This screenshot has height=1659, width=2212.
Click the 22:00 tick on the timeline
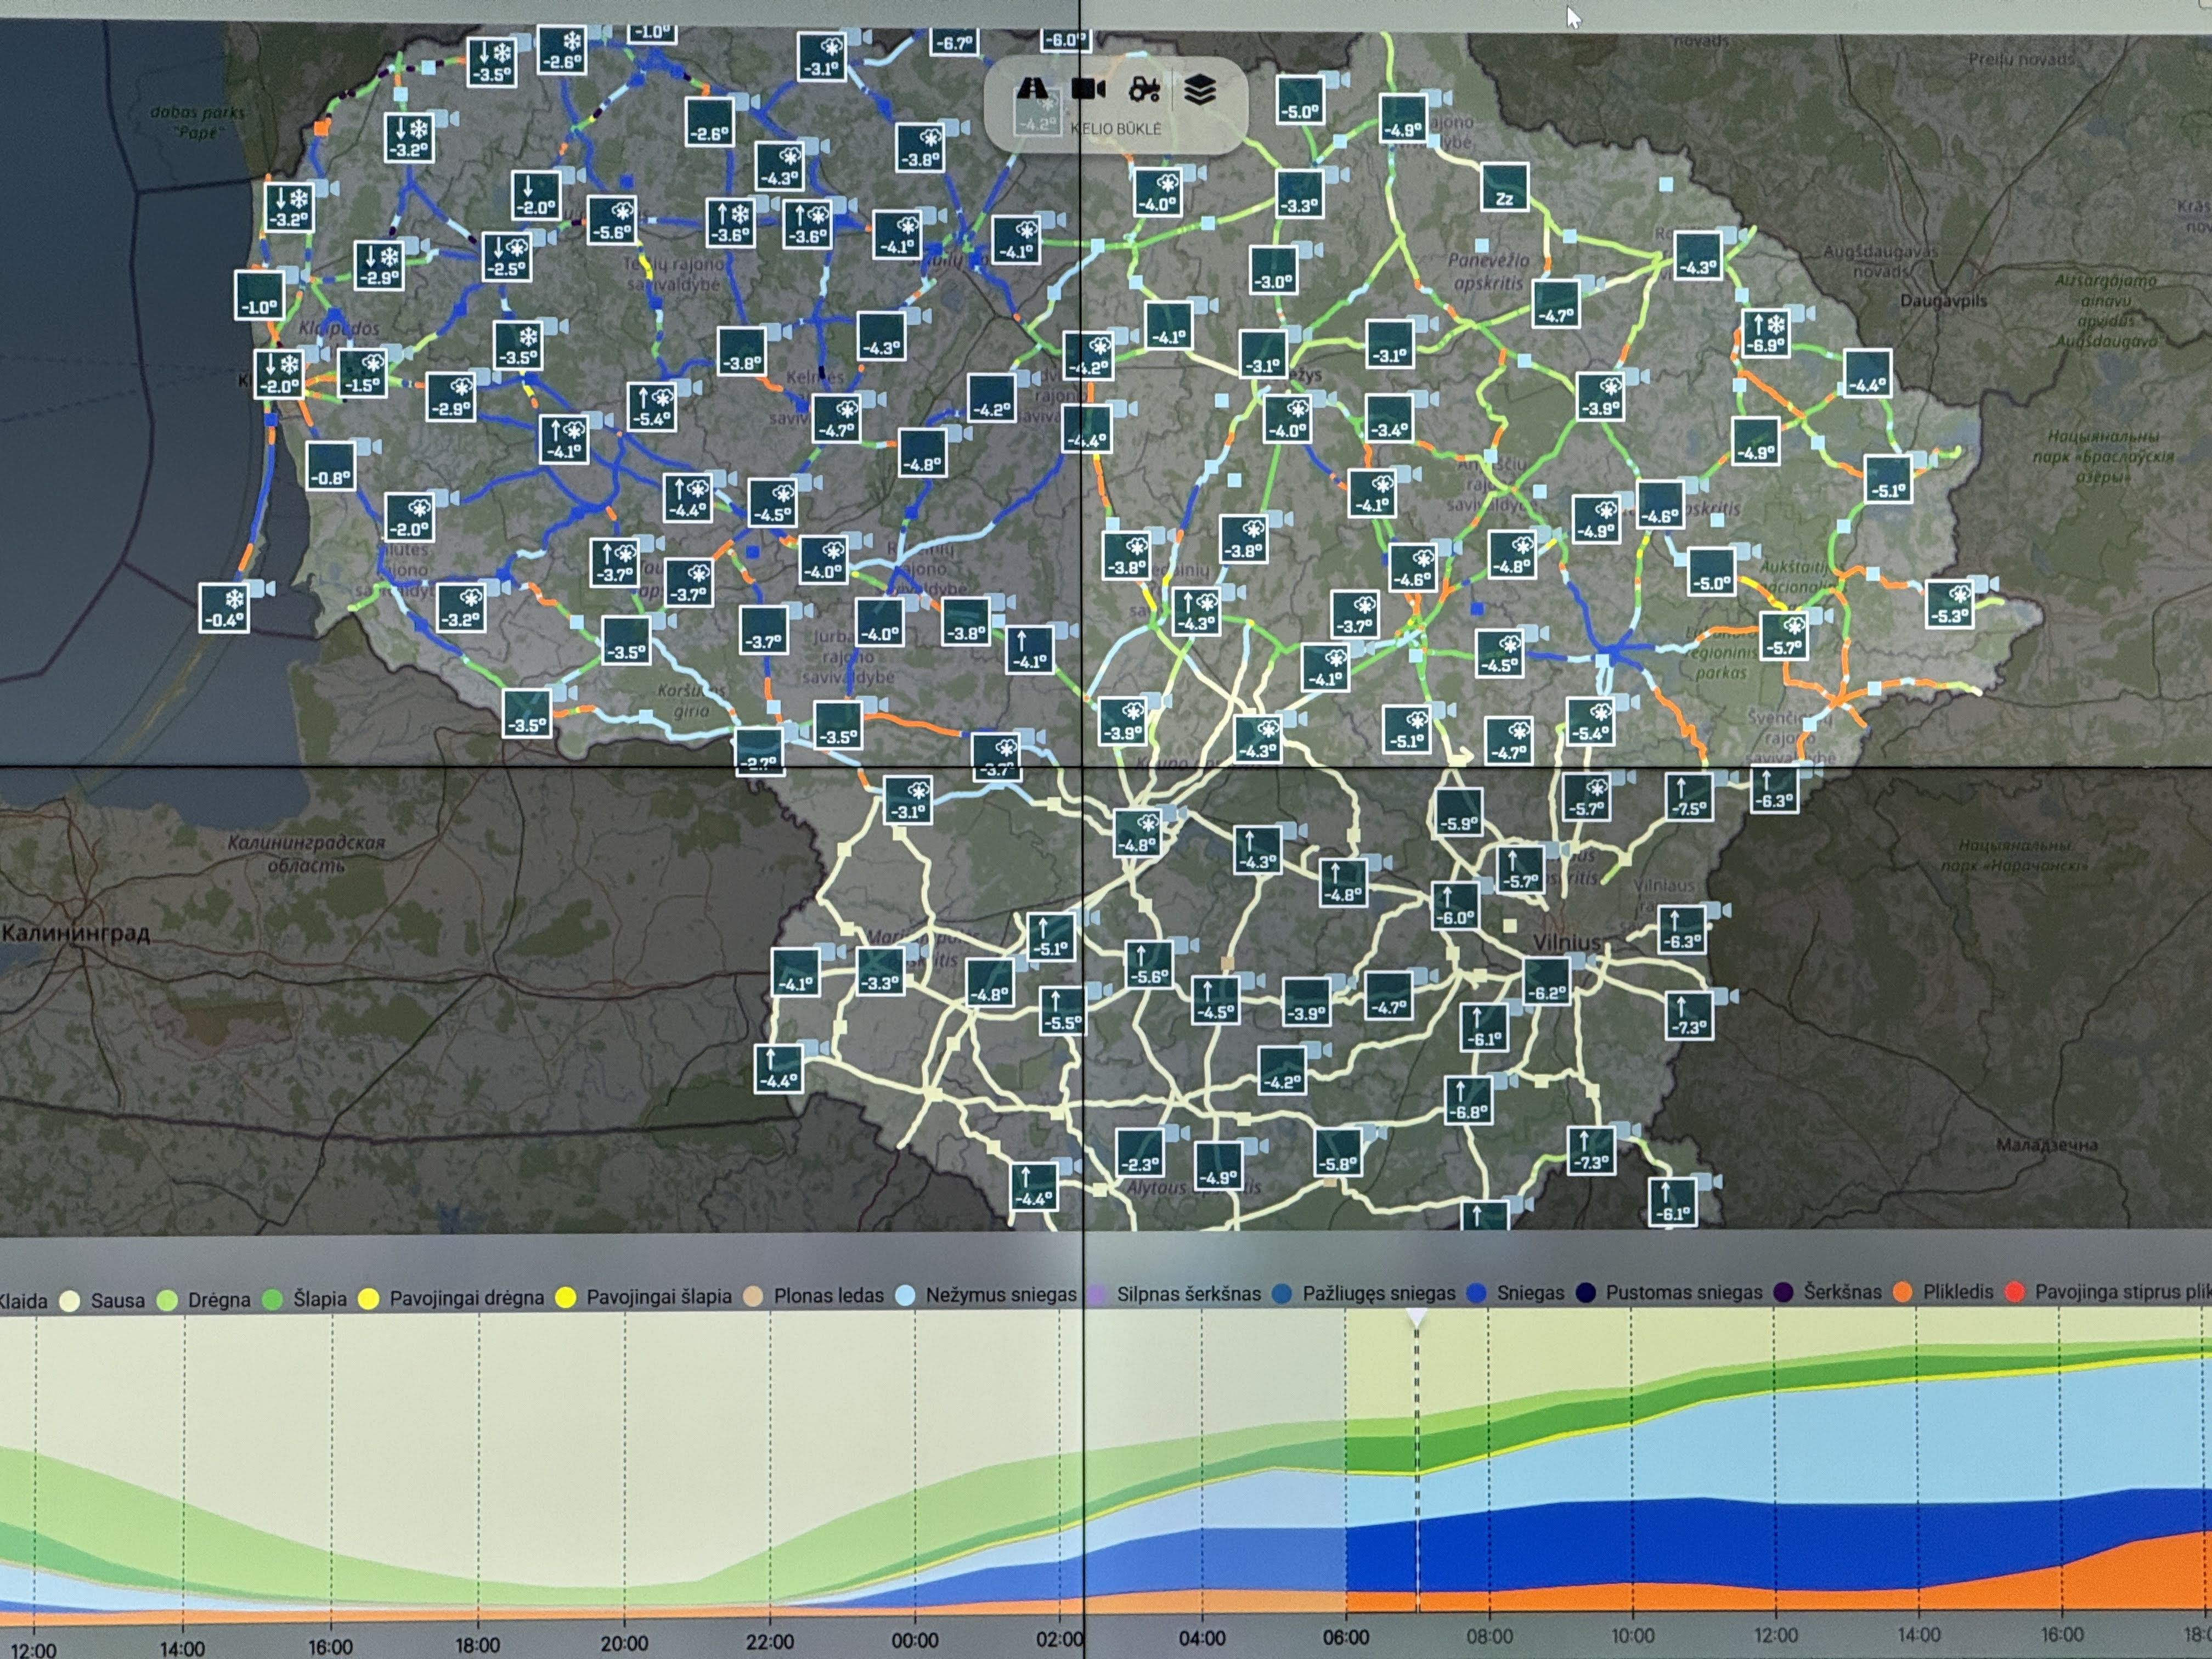[x=769, y=1642]
